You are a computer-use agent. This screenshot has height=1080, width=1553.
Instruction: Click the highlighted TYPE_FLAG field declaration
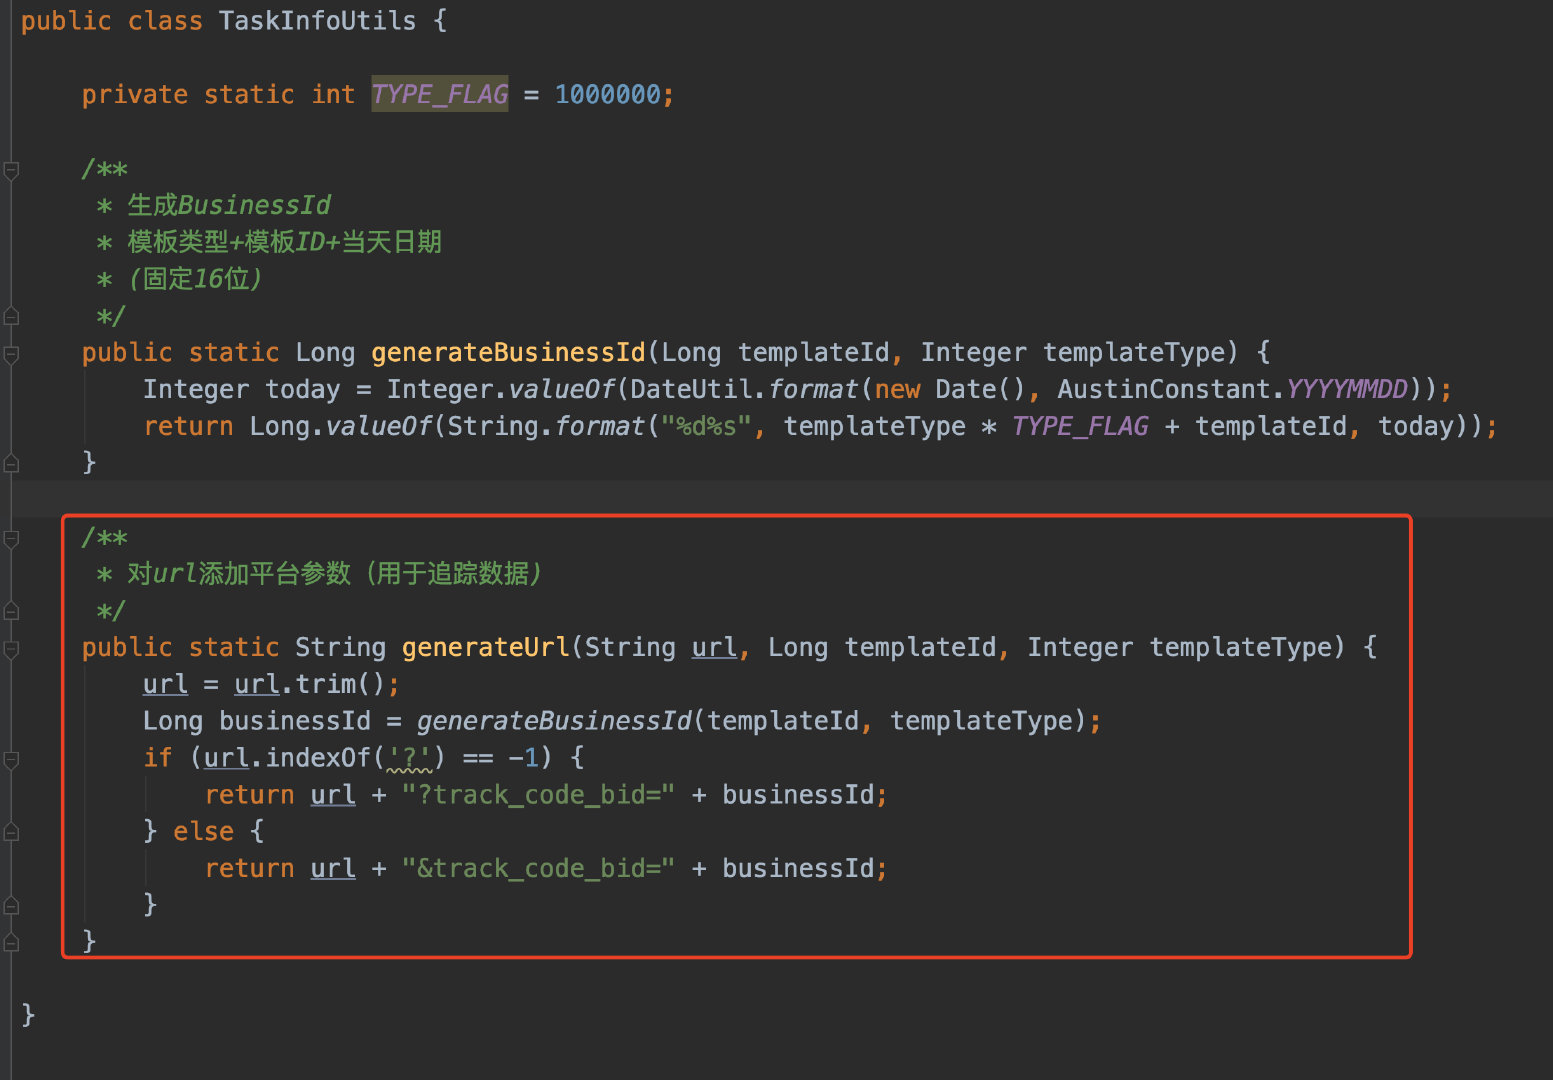click(440, 94)
